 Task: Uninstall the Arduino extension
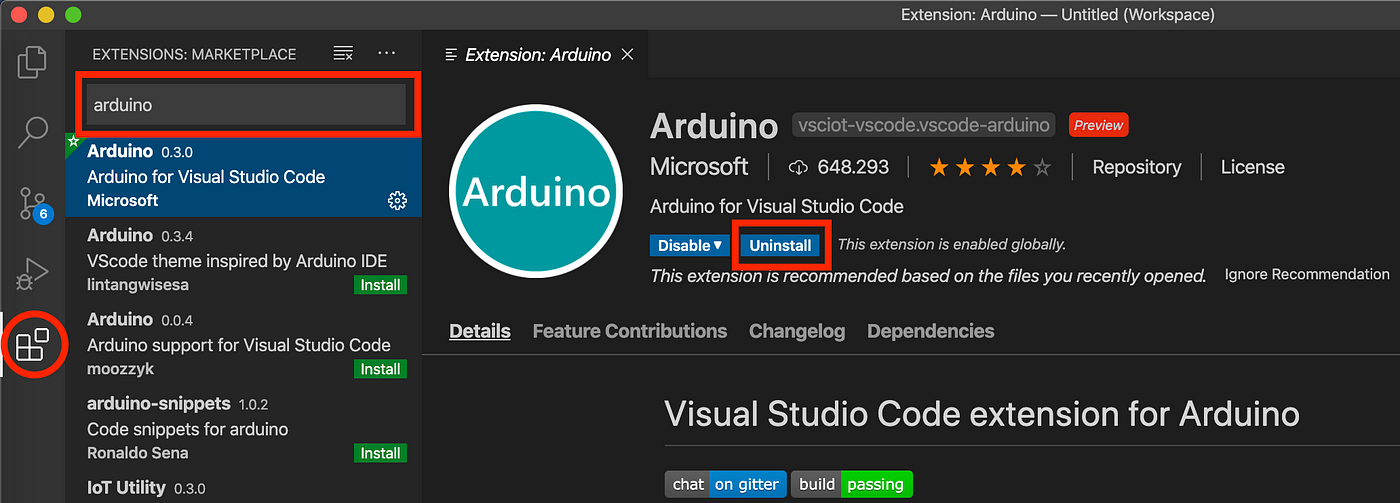click(x=781, y=245)
